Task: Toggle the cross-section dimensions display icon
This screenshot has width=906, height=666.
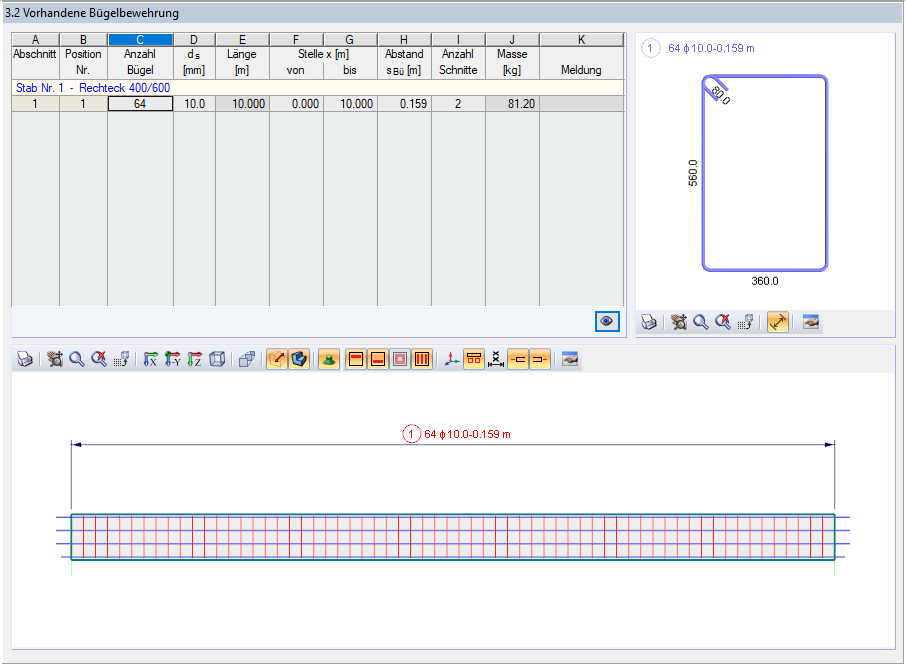Action: [x=474, y=359]
